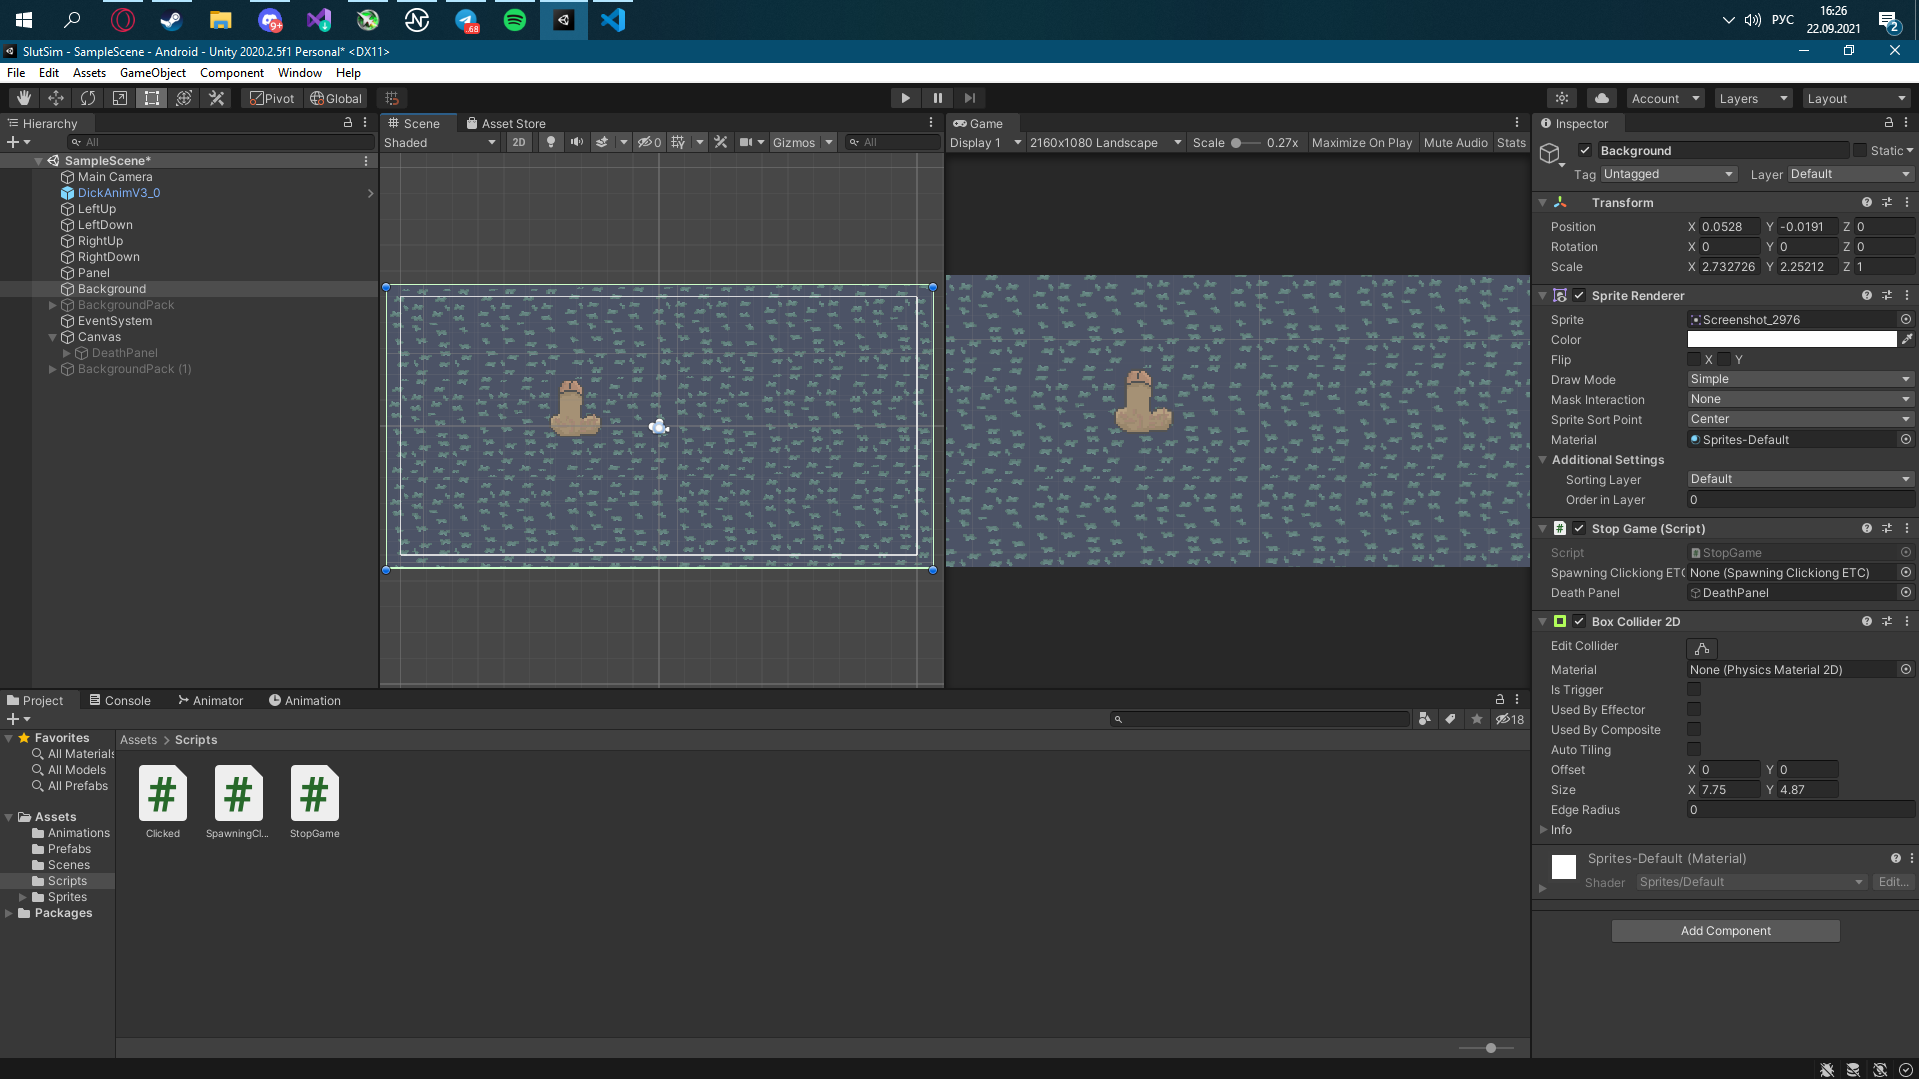Select the Move tool
The width and height of the screenshot is (1919, 1079).
56,98
